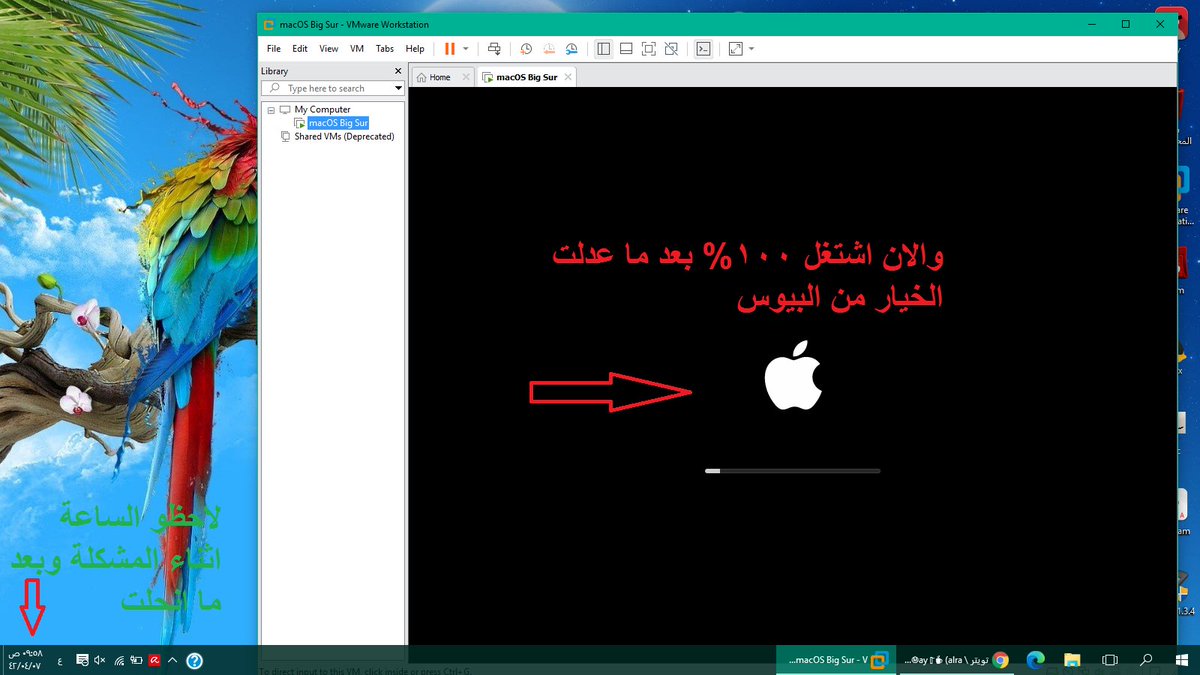Open the power options dropdown beside Pause
Image resolution: width=1200 pixels, height=675 pixels.
[x=466, y=48]
